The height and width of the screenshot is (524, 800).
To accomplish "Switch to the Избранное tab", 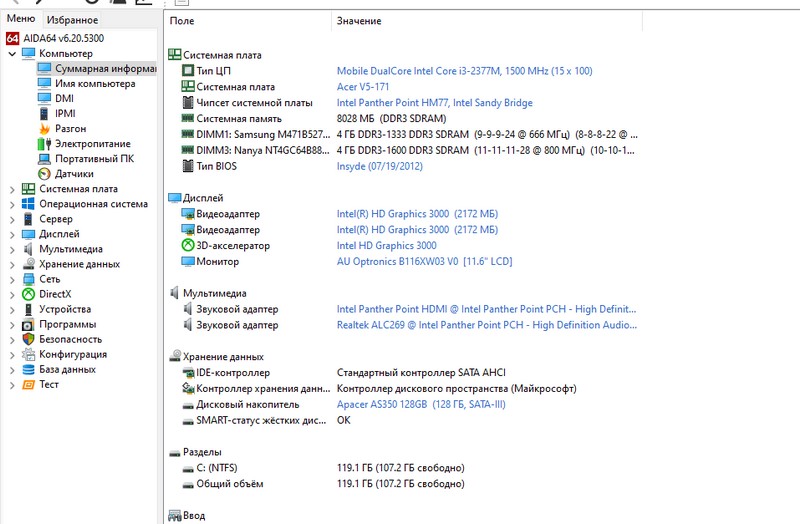I will pyautogui.click(x=72, y=20).
